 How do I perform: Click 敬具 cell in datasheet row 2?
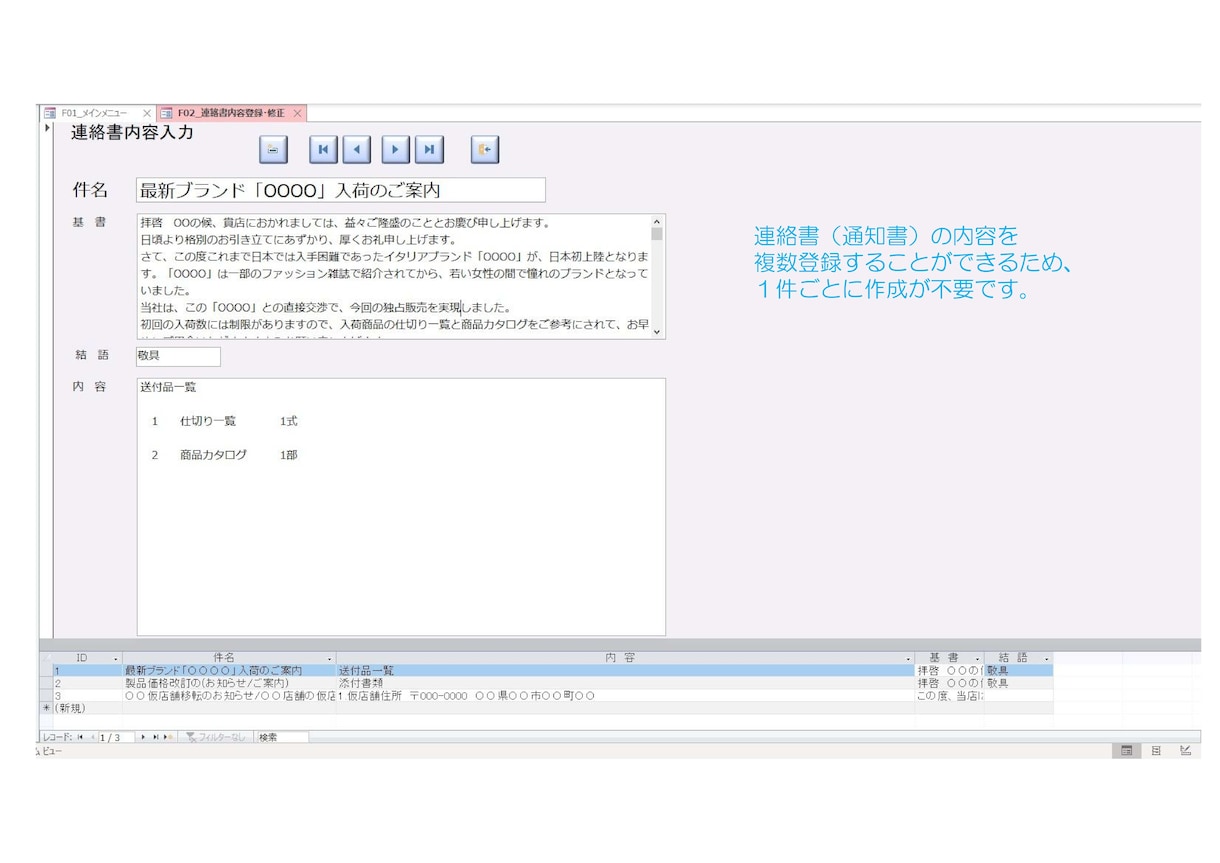pos(1018,683)
